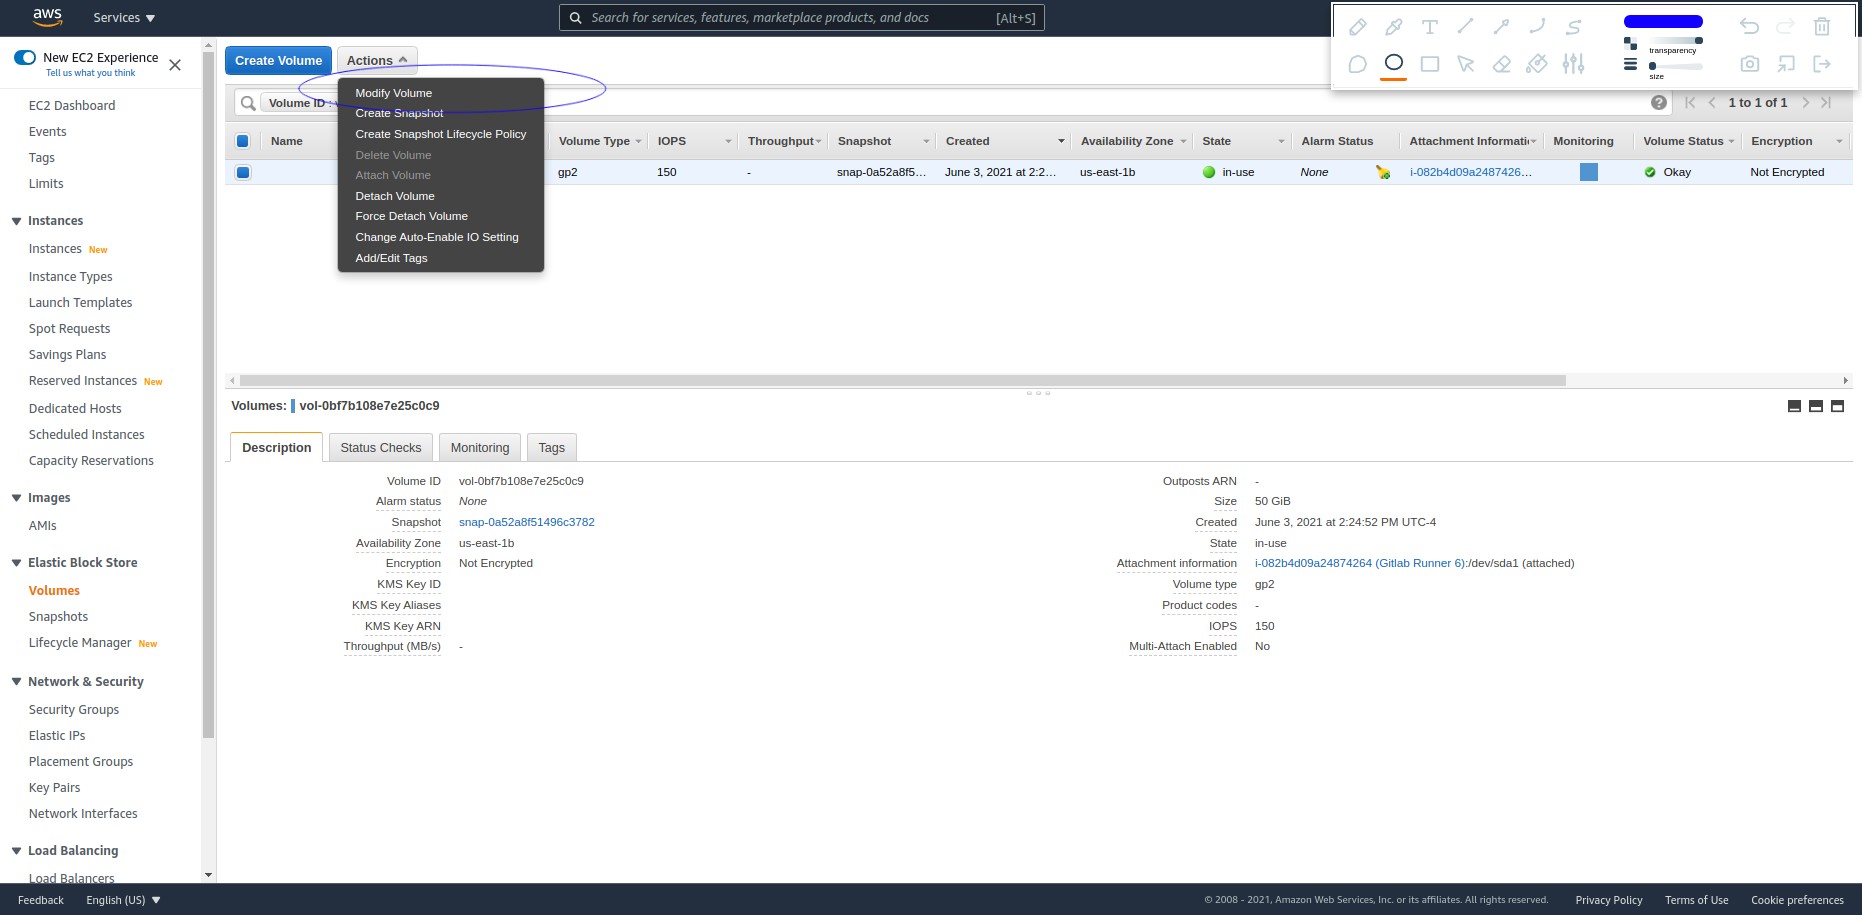The width and height of the screenshot is (1862, 915).
Task: Jump to the last page of volumes
Action: click(x=1826, y=103)
